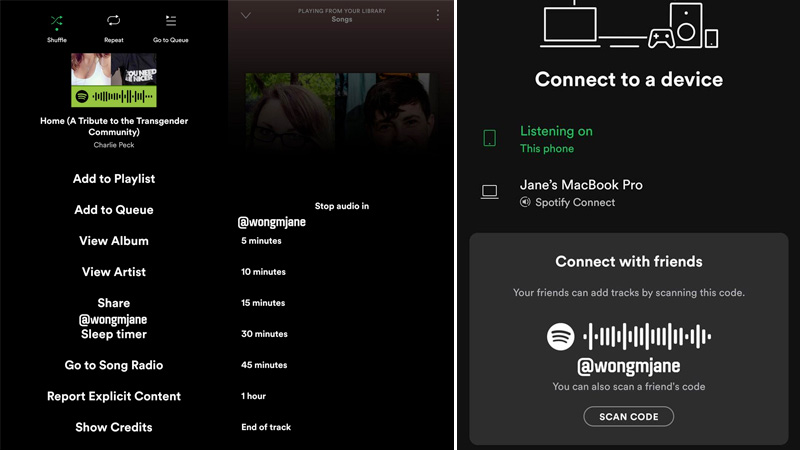Open the three-dot more options menu
This screenshot has height=450, width=800.
point(437,15)
